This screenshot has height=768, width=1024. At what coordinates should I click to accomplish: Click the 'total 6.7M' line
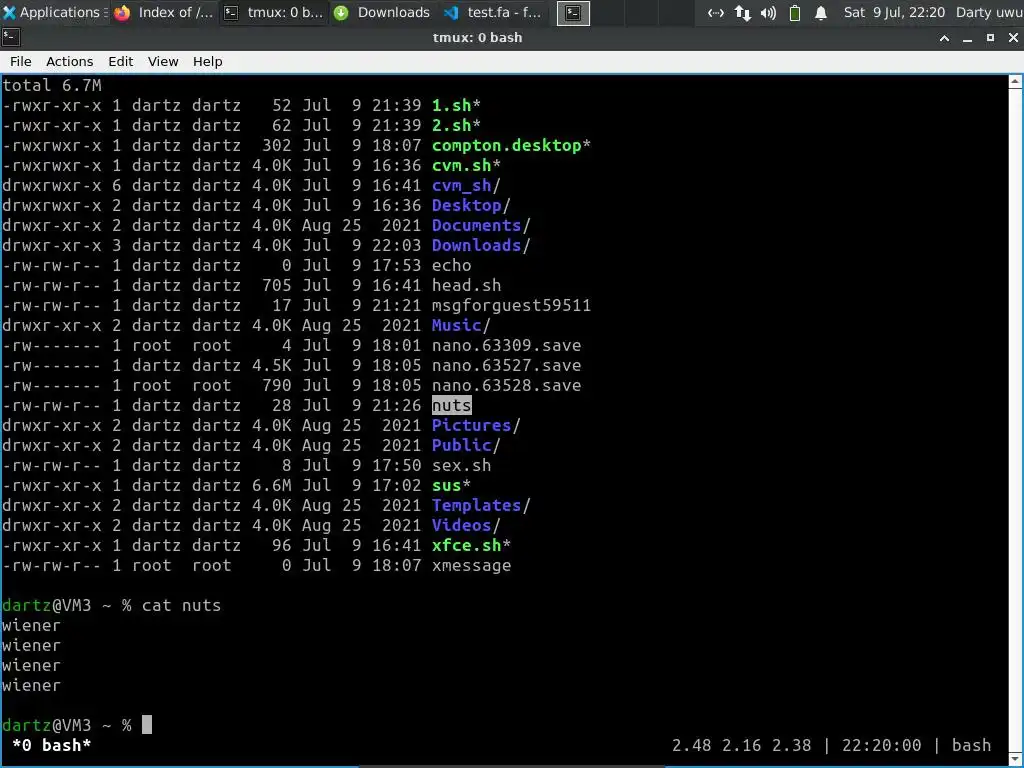click(52, 85)
